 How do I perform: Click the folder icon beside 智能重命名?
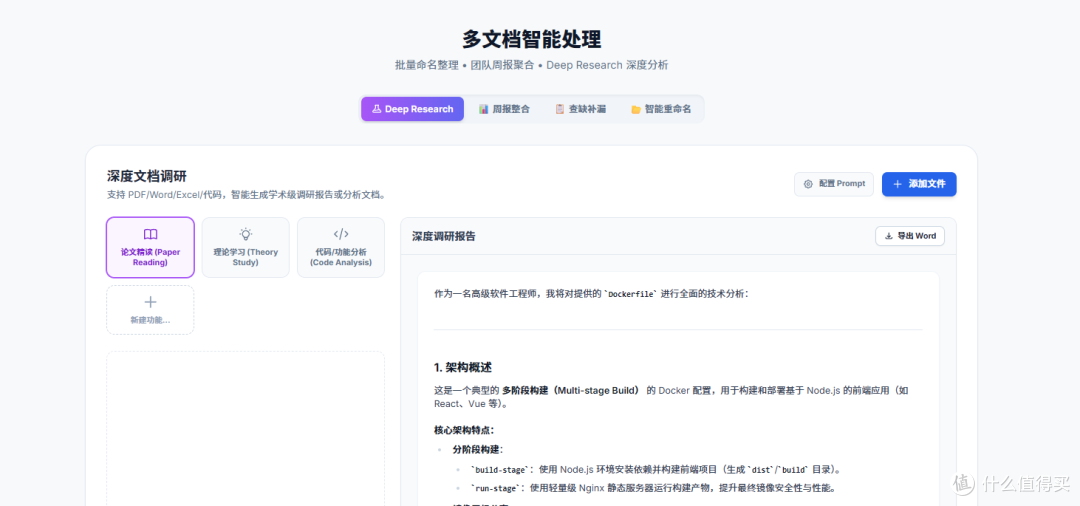(636, 109)
